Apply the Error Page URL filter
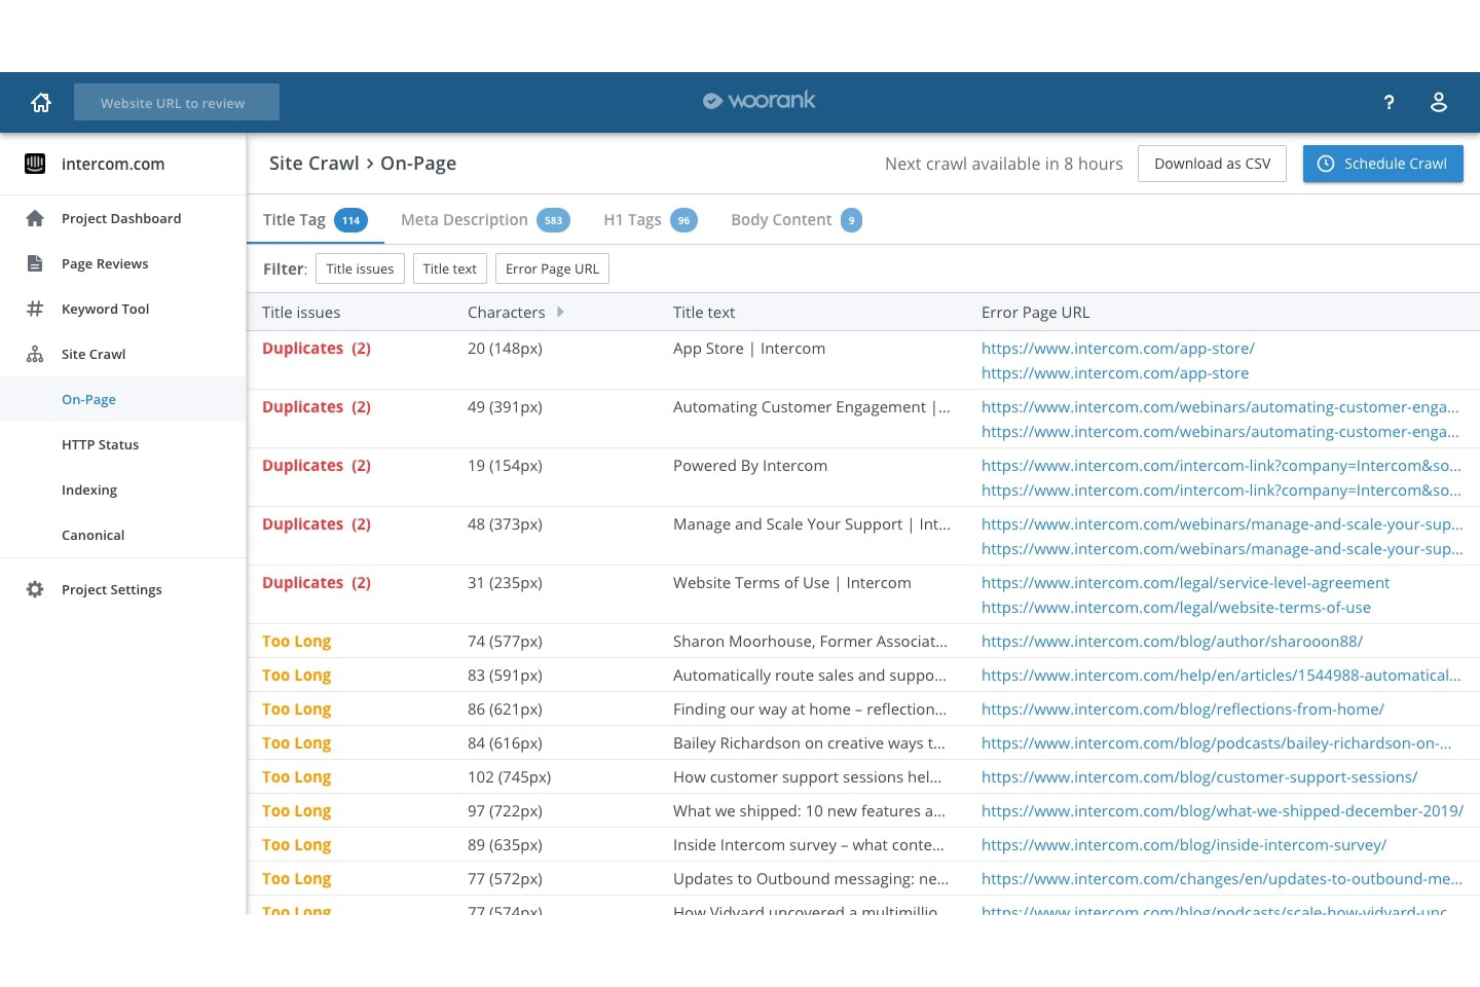1480x987 pixels. 552,269
